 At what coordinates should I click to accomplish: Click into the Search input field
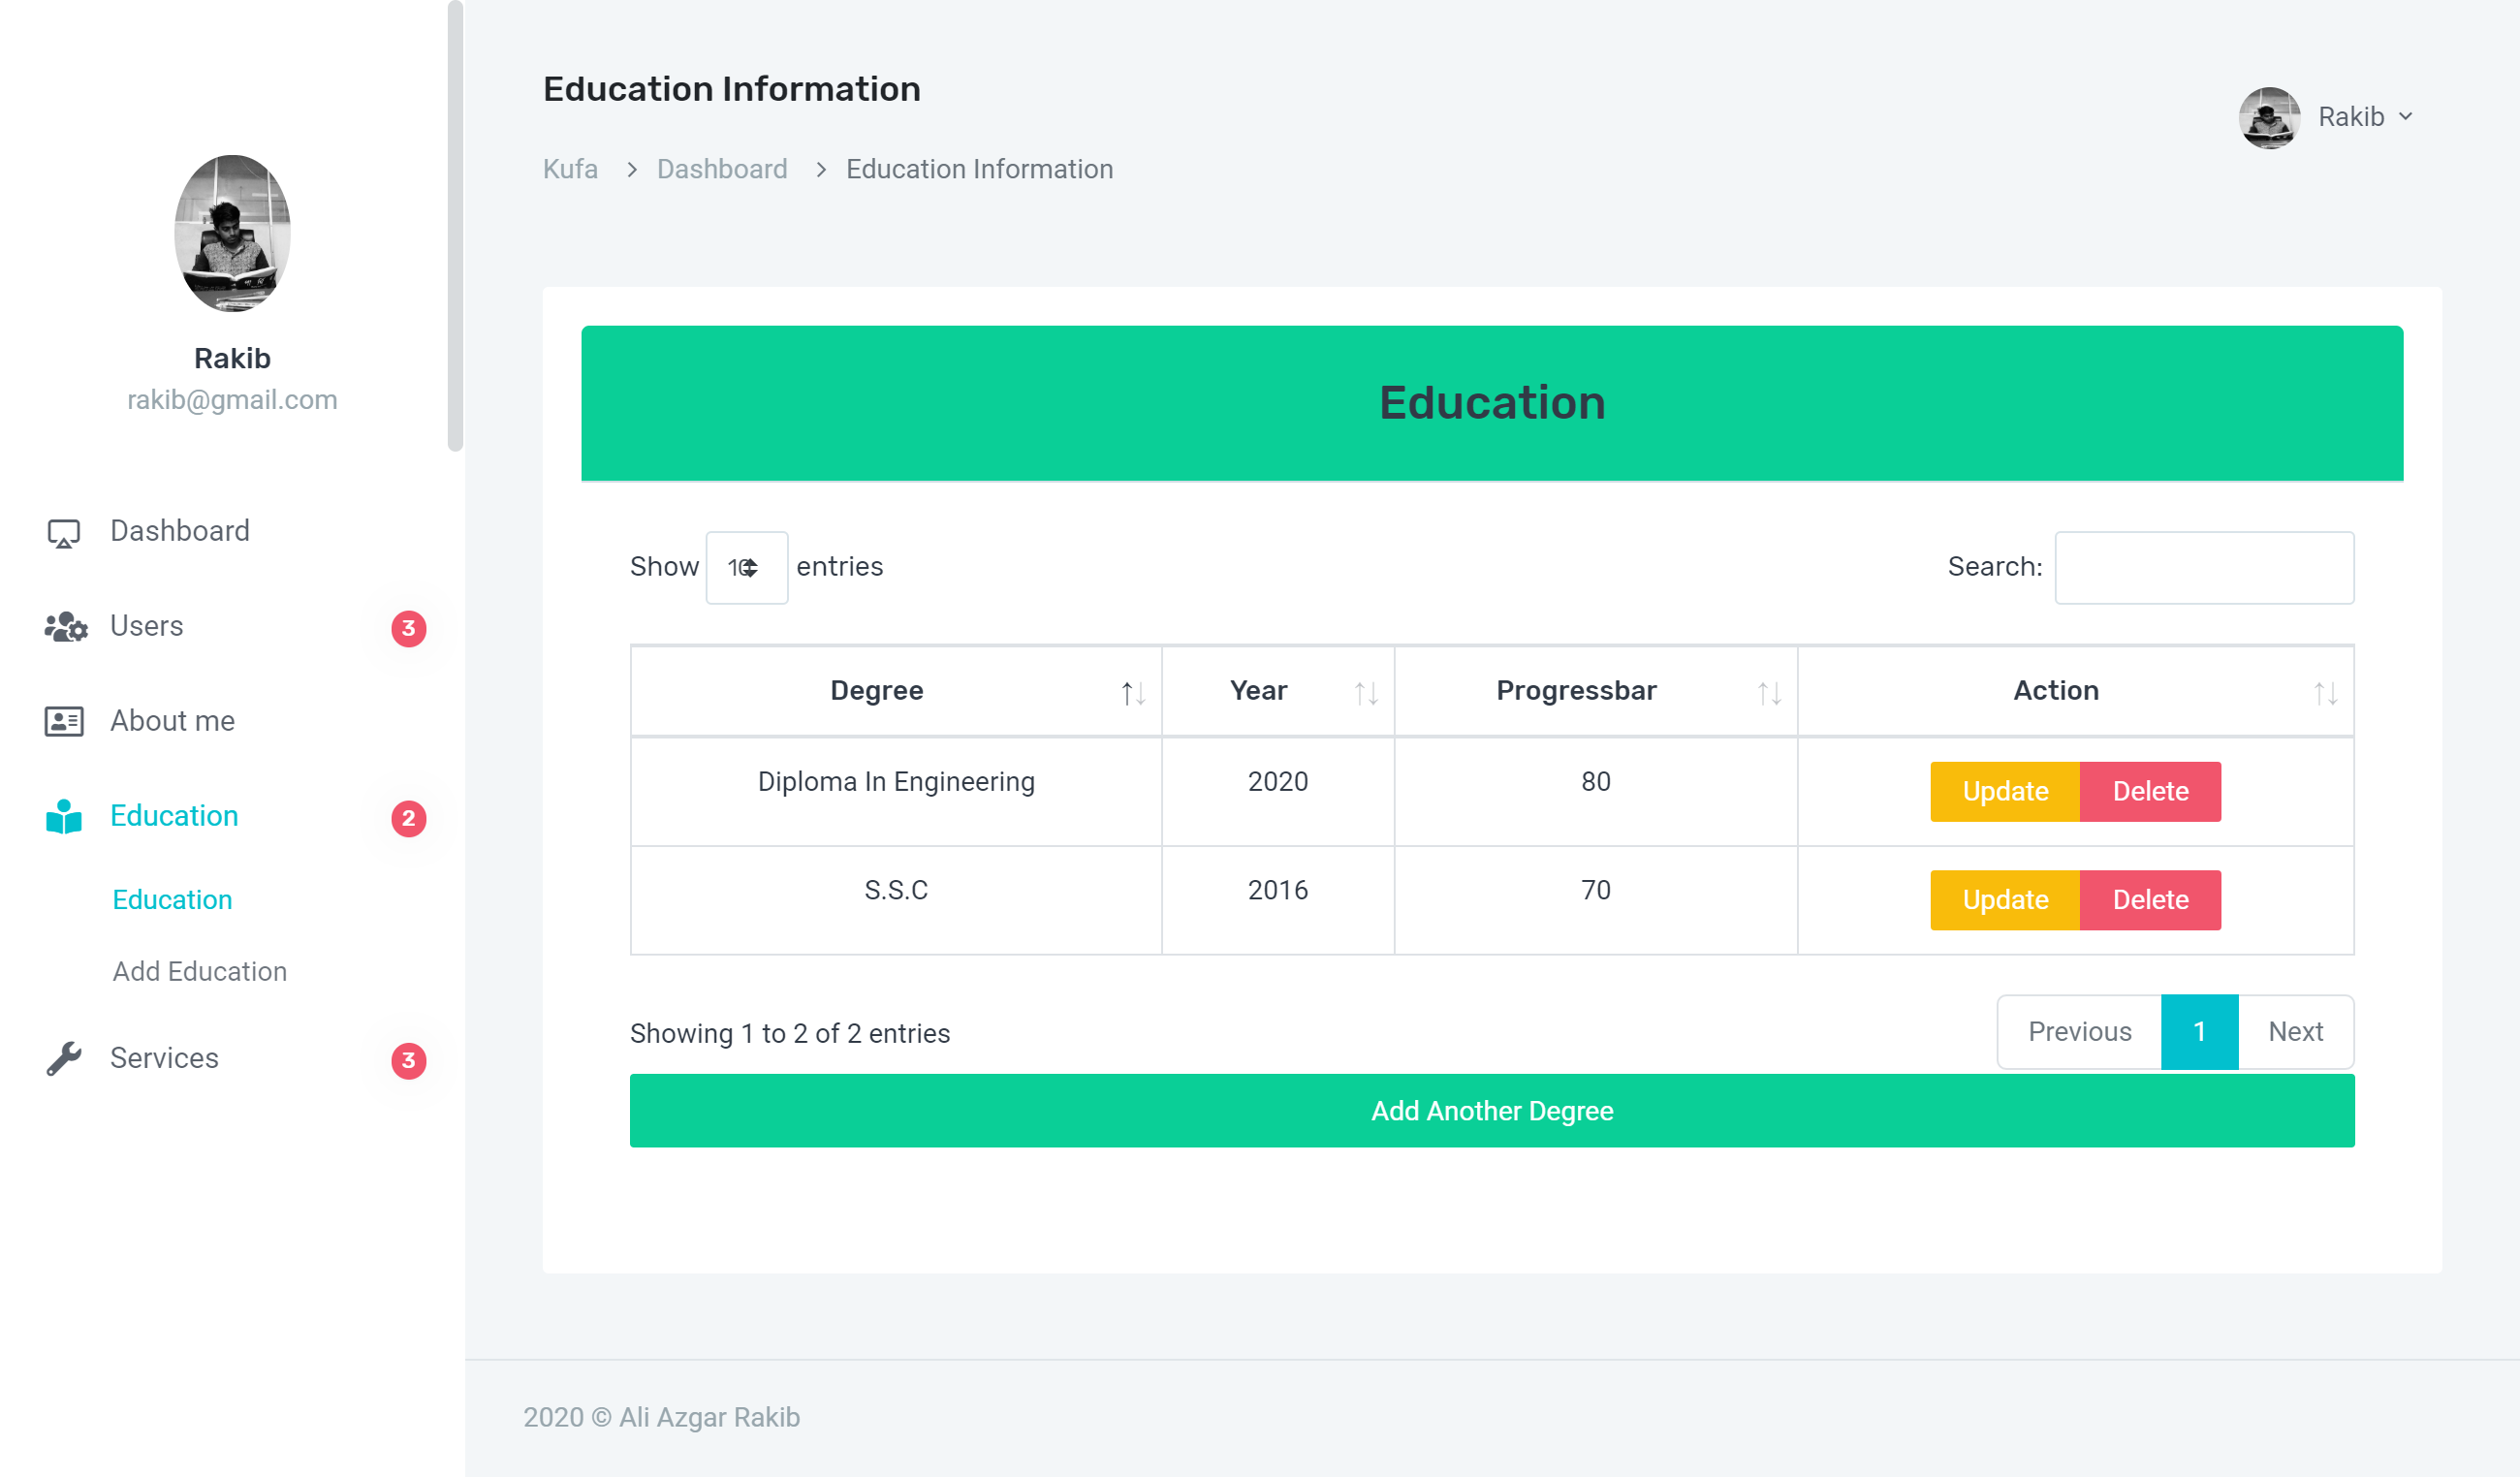[2203, 567]
